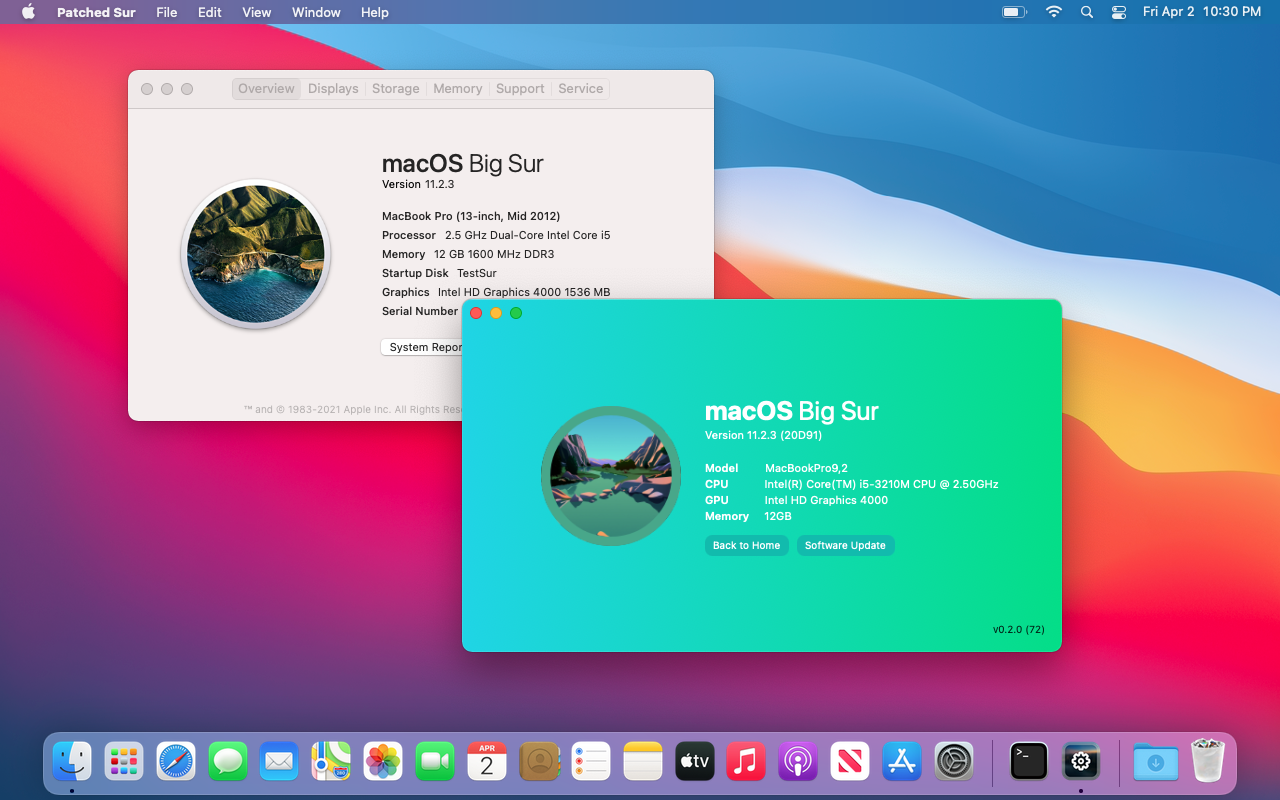1280x800 pixels.
Task: Click 12GB memory value
Action: (x=778, y=516)
